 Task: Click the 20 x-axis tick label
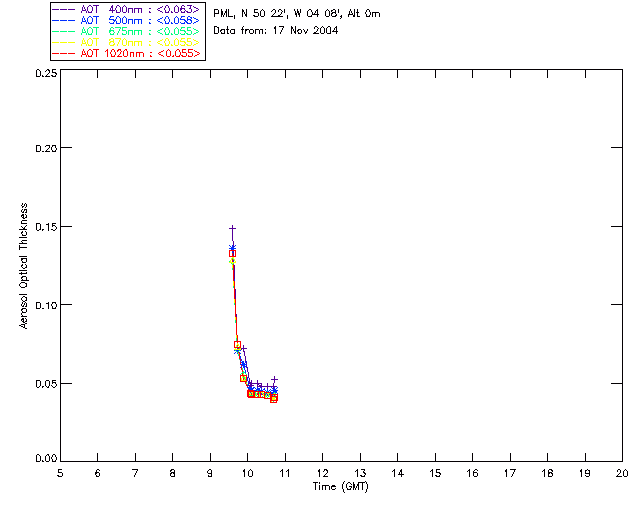click(622, 473)
